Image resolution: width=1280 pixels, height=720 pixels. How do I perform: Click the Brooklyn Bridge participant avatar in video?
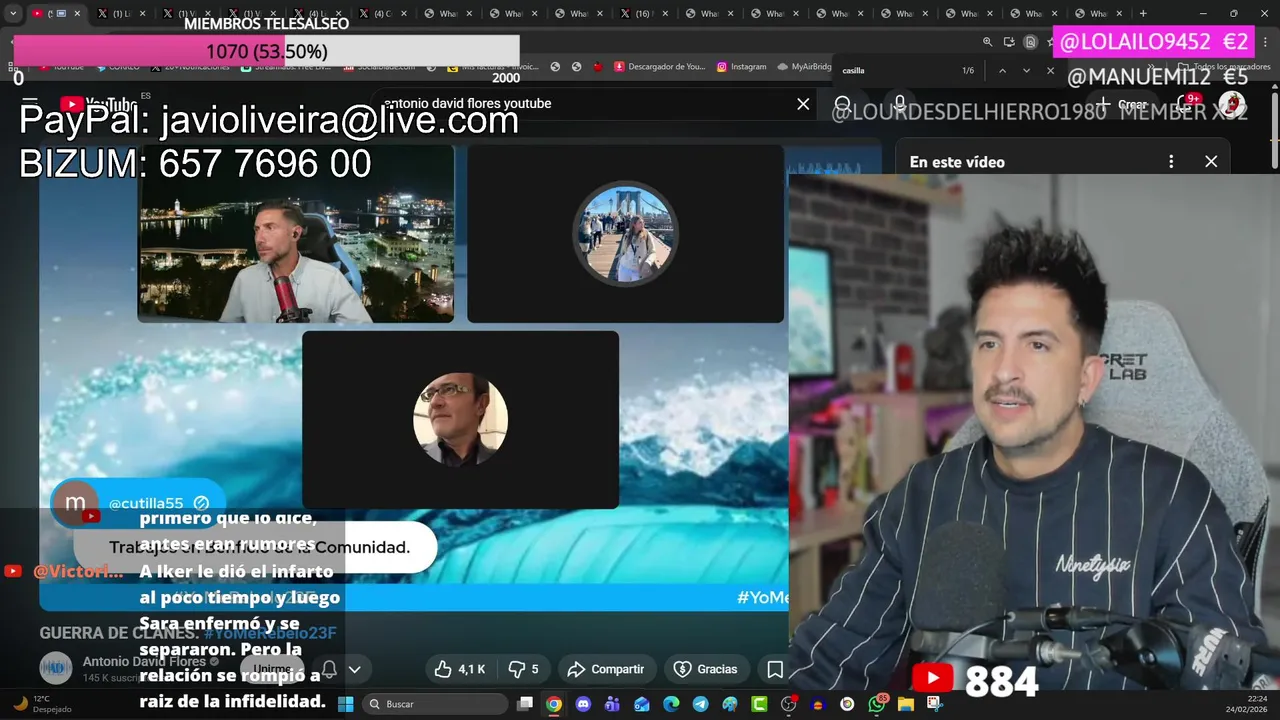626,234
